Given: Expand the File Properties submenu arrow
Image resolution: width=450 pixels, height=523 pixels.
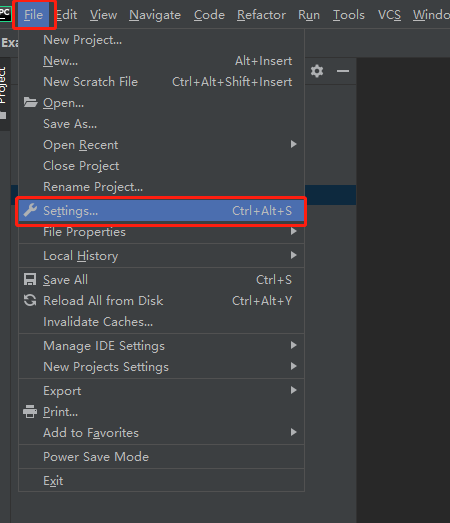Looking at the screenshot, I should point(293,231).
